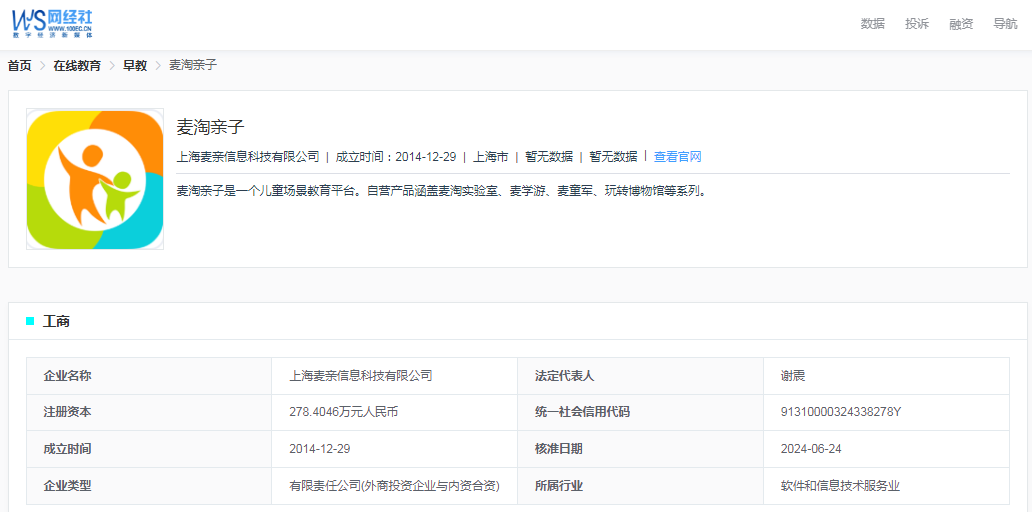Click the 软件和信息技术服务业 value
Viewport: 1032px width, 512px height.
[840, 486]
